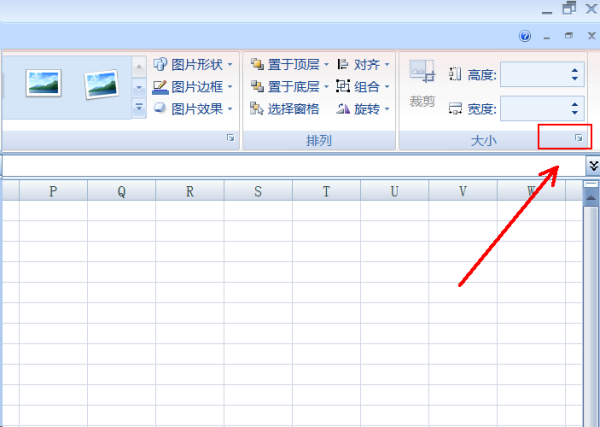Click the 置于顶层 button
The width and height of the screenshot is (600, 427).
[285, 64]
